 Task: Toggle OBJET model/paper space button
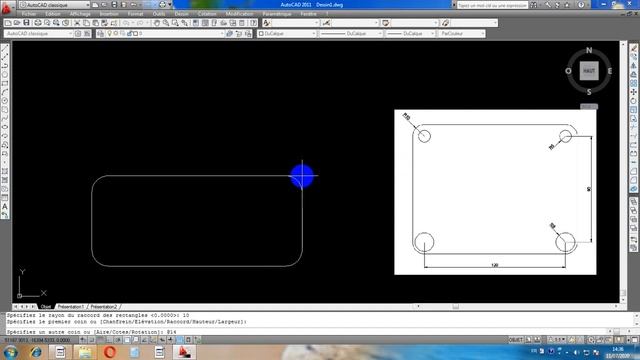click(x=516, y=340)
